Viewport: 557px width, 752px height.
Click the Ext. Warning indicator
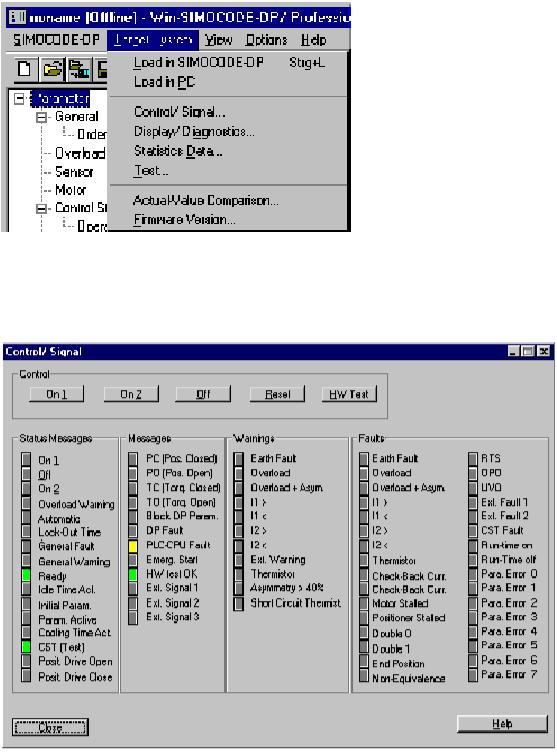[x=238, y=560]
